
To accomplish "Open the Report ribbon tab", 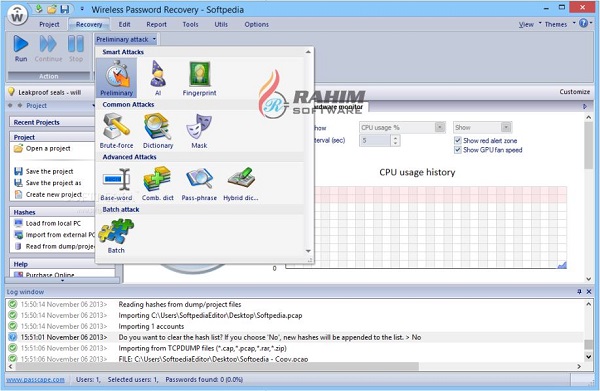I will [157, 24].
